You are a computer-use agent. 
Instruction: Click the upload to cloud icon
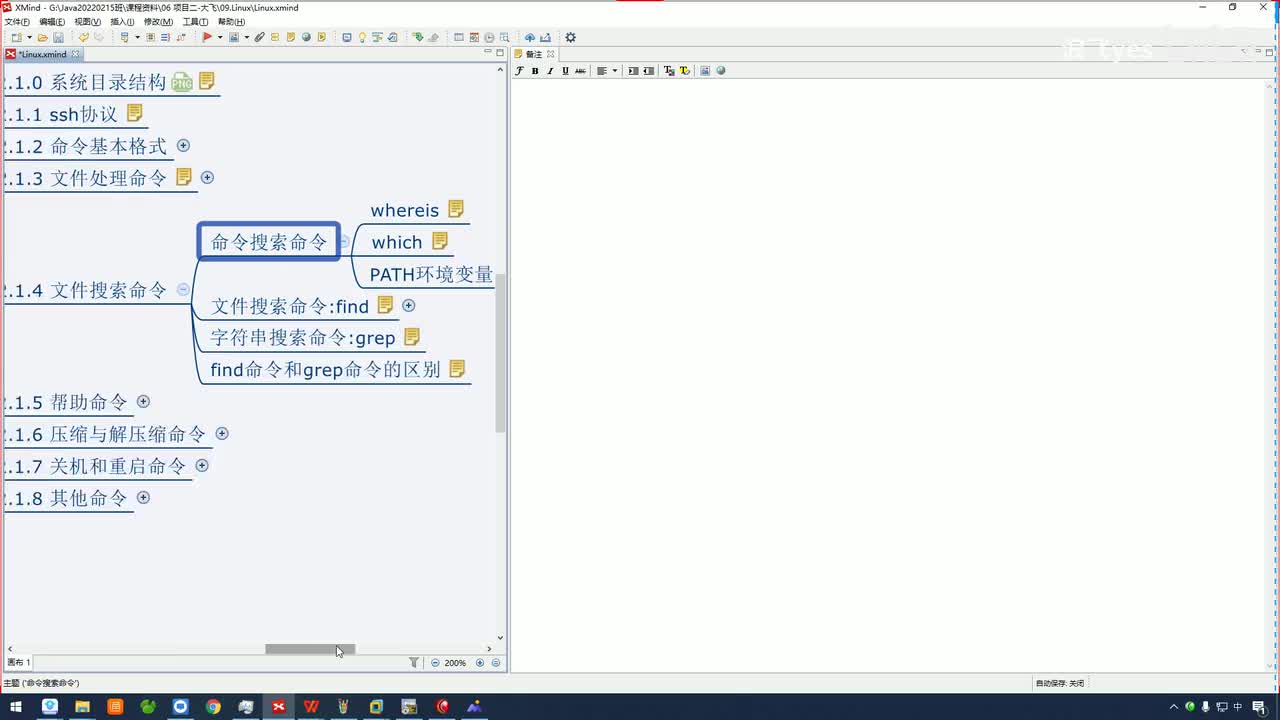click(x=529, y=38)
